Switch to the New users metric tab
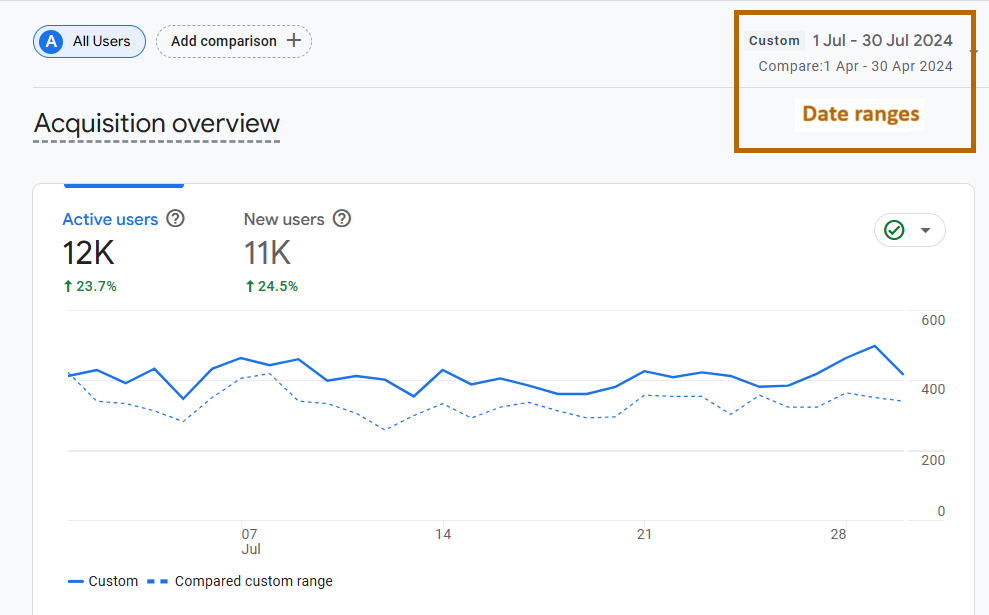The height and width of the screenshot is (615, 989). pos(284,220)
